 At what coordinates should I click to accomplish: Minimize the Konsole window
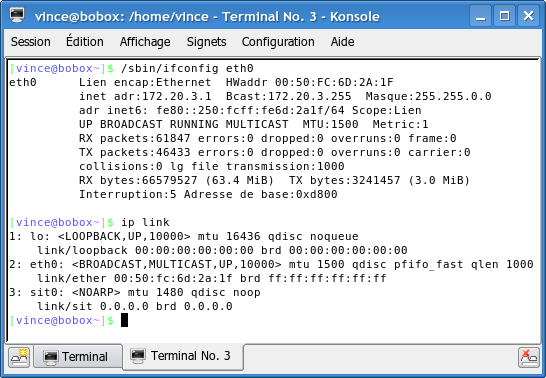point(481,16)
